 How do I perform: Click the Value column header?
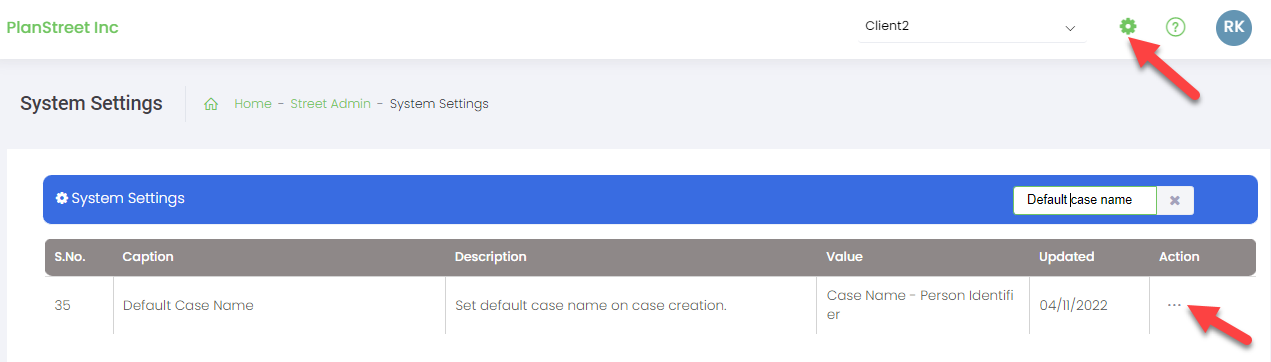coord(844,257)
